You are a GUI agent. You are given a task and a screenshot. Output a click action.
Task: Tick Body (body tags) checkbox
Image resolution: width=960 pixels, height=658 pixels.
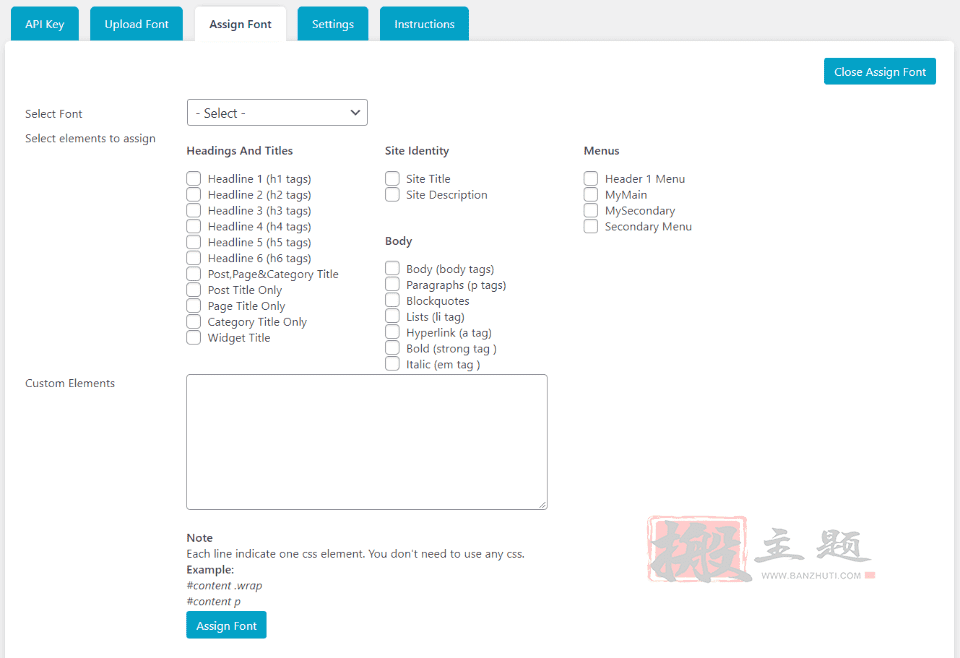coord(392,269)
